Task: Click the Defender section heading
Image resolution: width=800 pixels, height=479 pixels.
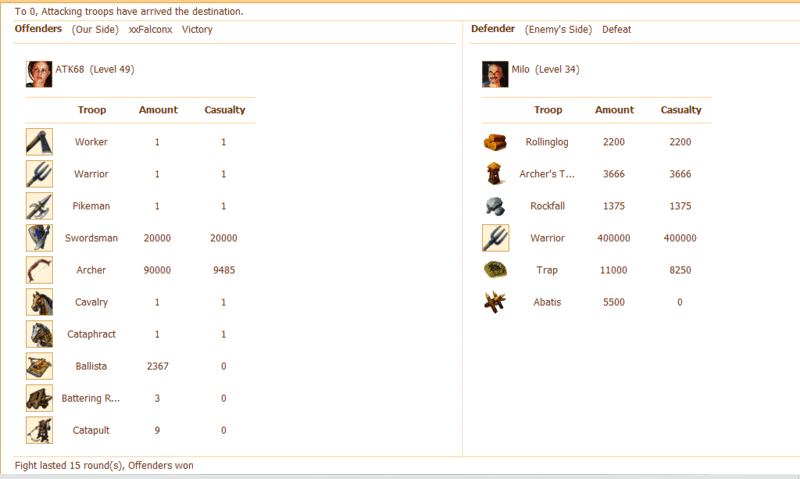Action: tap(493, 29)
